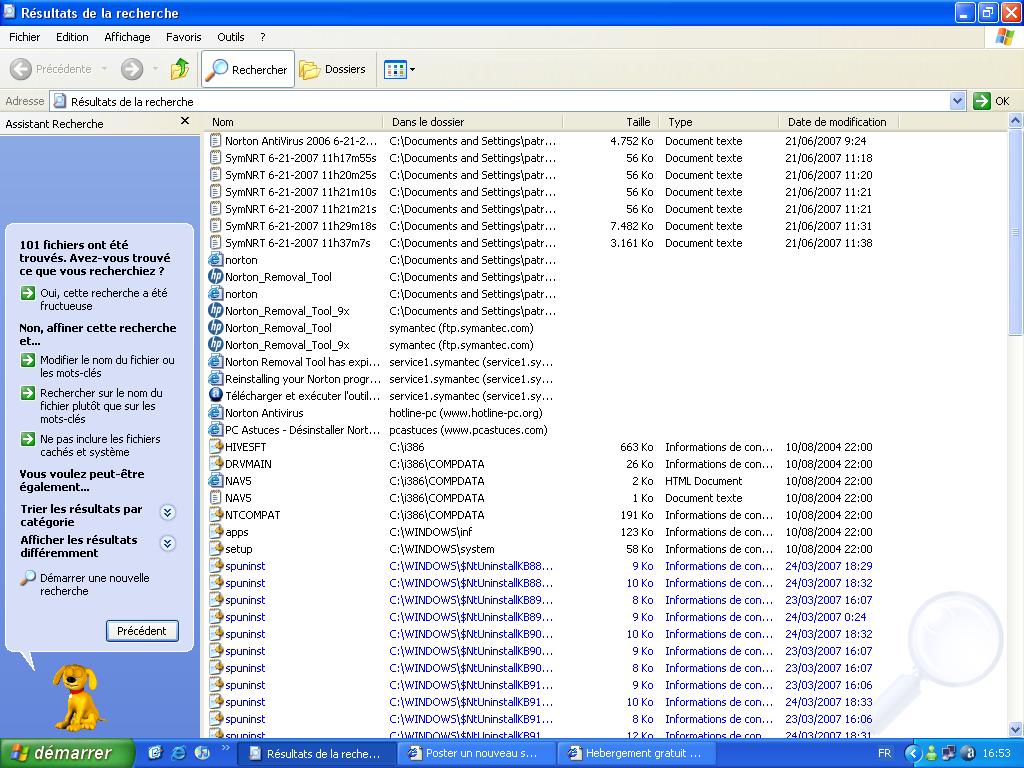Select setup file in WINDOWS\system
The image size is (1024, 768).
click(238, 549)
